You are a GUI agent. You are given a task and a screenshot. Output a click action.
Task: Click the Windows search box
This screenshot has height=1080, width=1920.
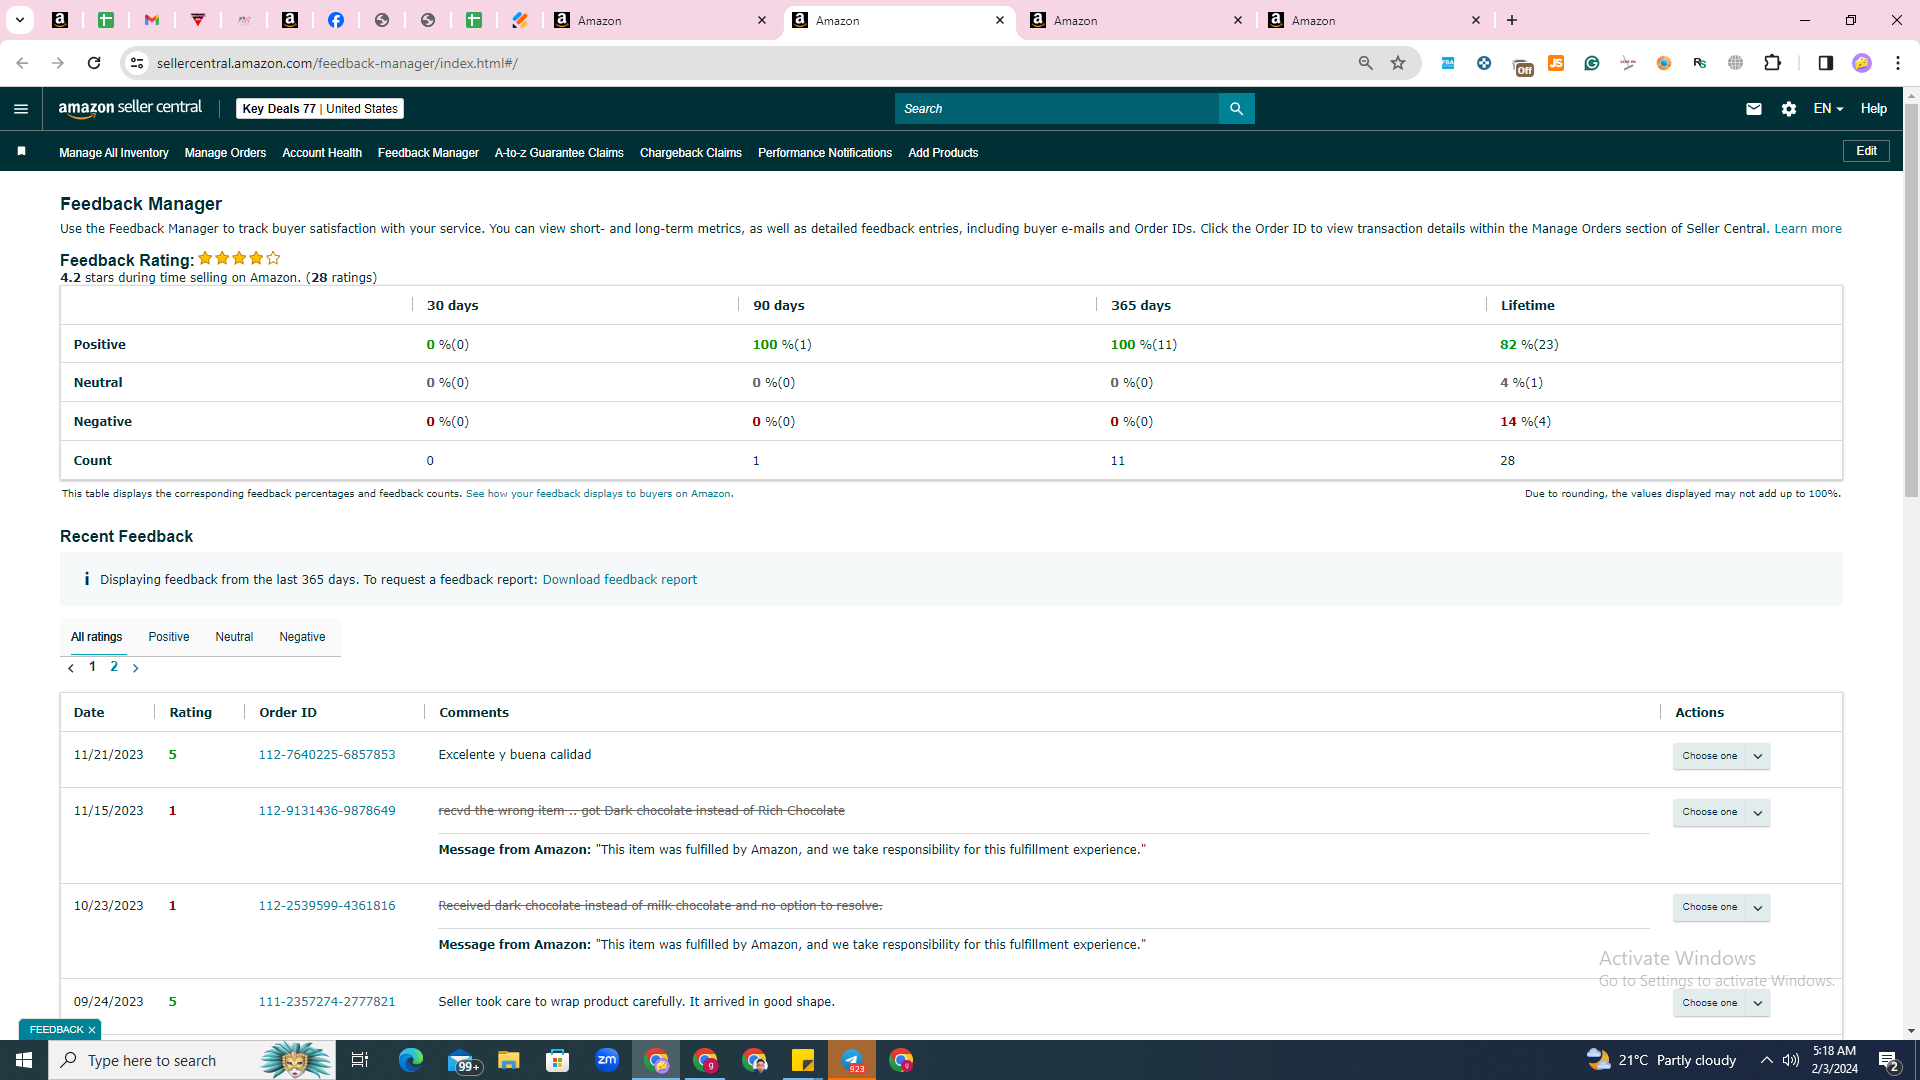[190, 1060]
